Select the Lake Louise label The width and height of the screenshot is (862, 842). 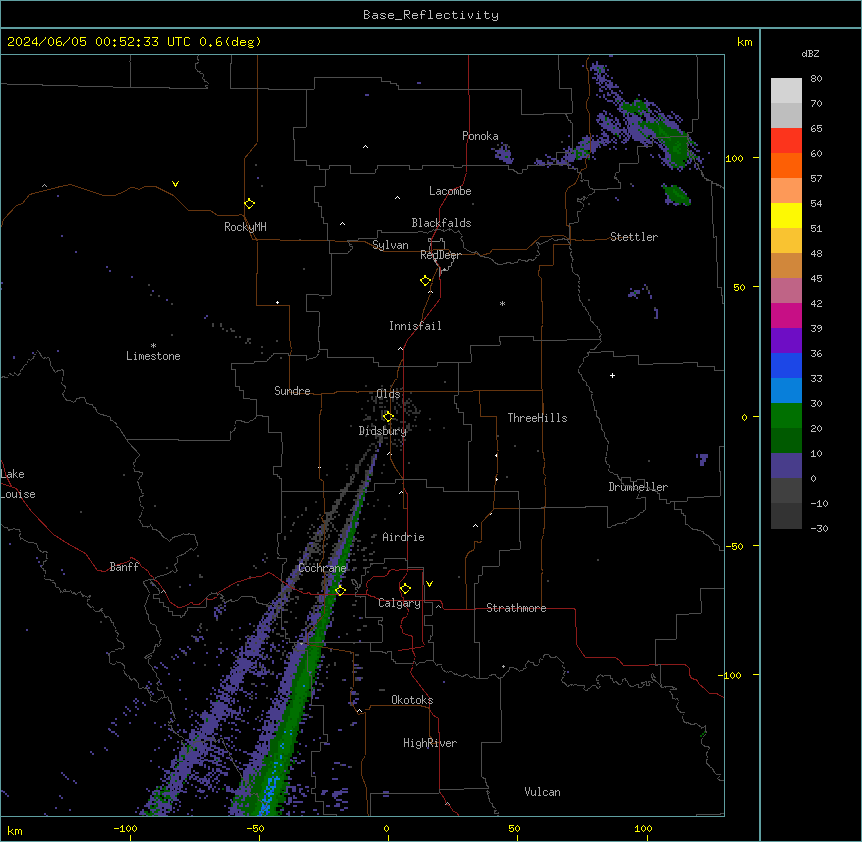tap(18, 484)
